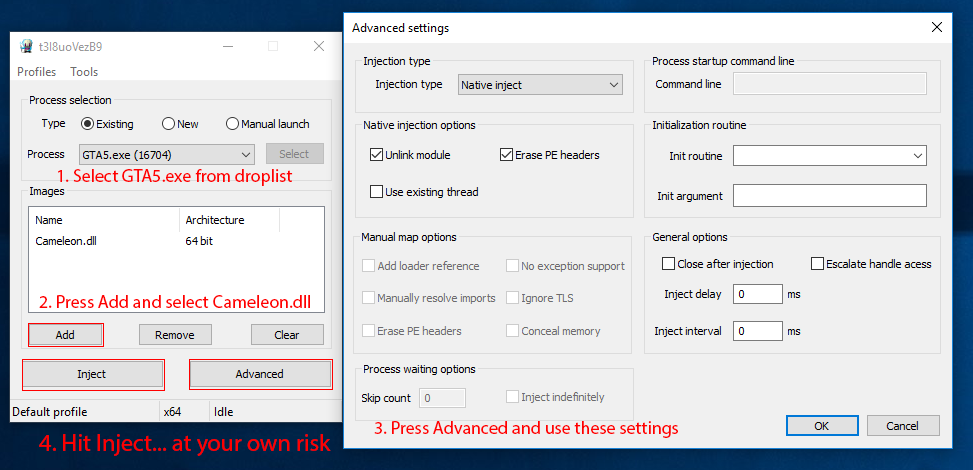Open the Tools menu

tap(84, 71)
